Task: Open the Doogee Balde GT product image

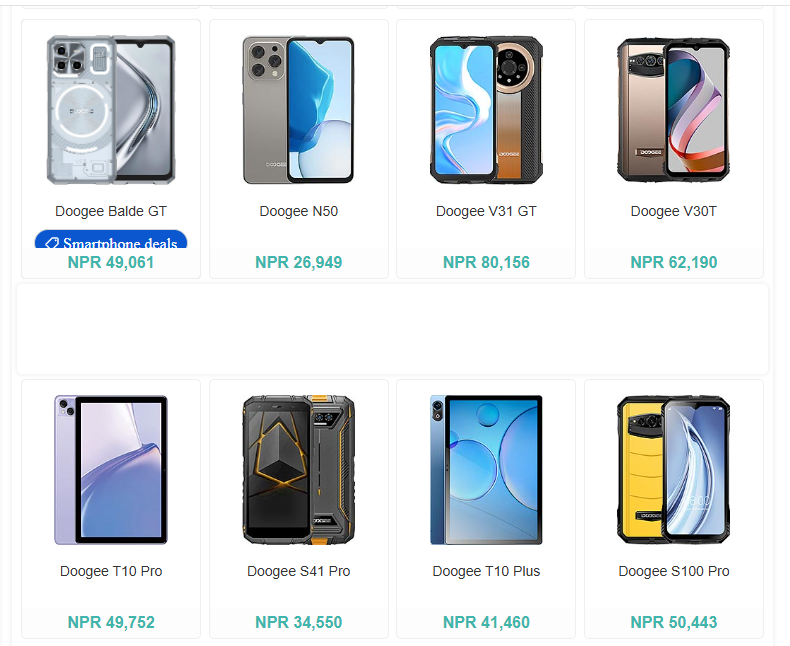Action: point(111,110)
